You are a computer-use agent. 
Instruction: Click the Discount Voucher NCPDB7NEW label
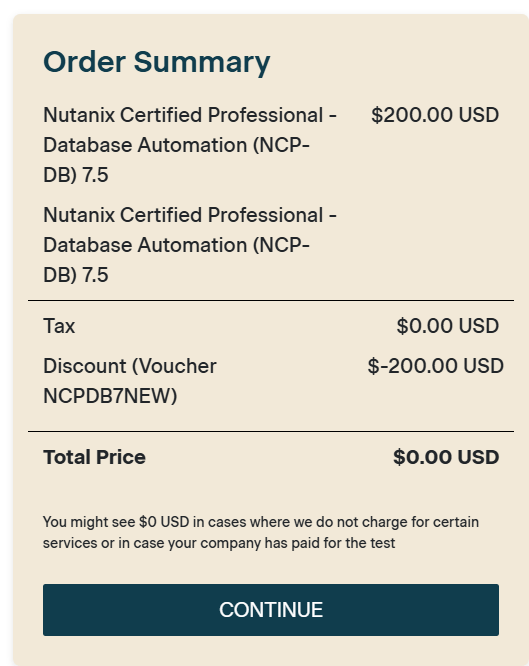coord(130,381)
